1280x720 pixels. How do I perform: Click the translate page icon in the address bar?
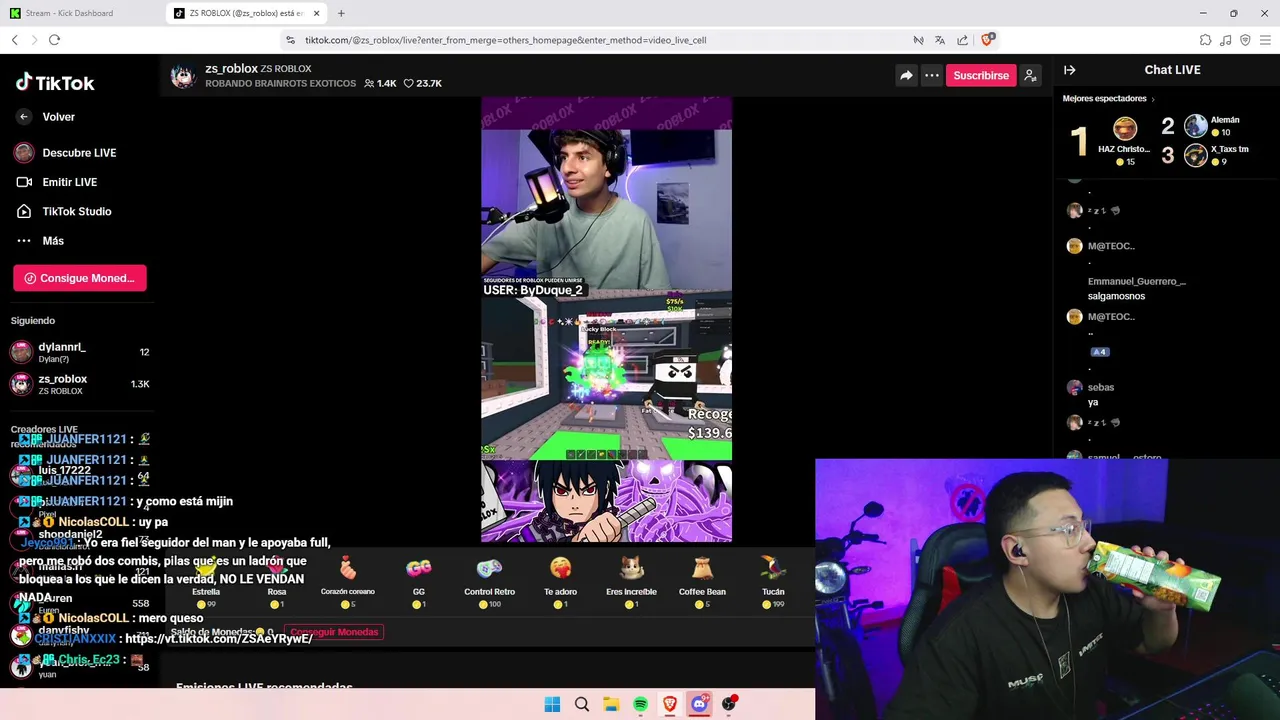tap(940, 40)
